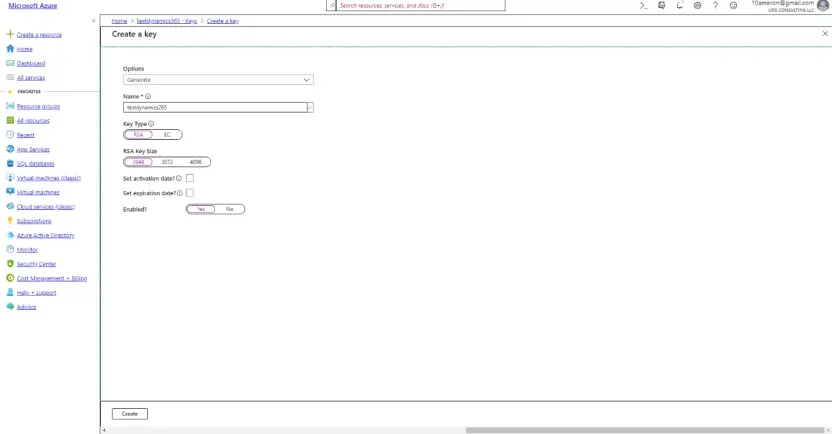832x434 pixels.
Task: Open the Options Generate dropdown
Action: click(218, 80)
